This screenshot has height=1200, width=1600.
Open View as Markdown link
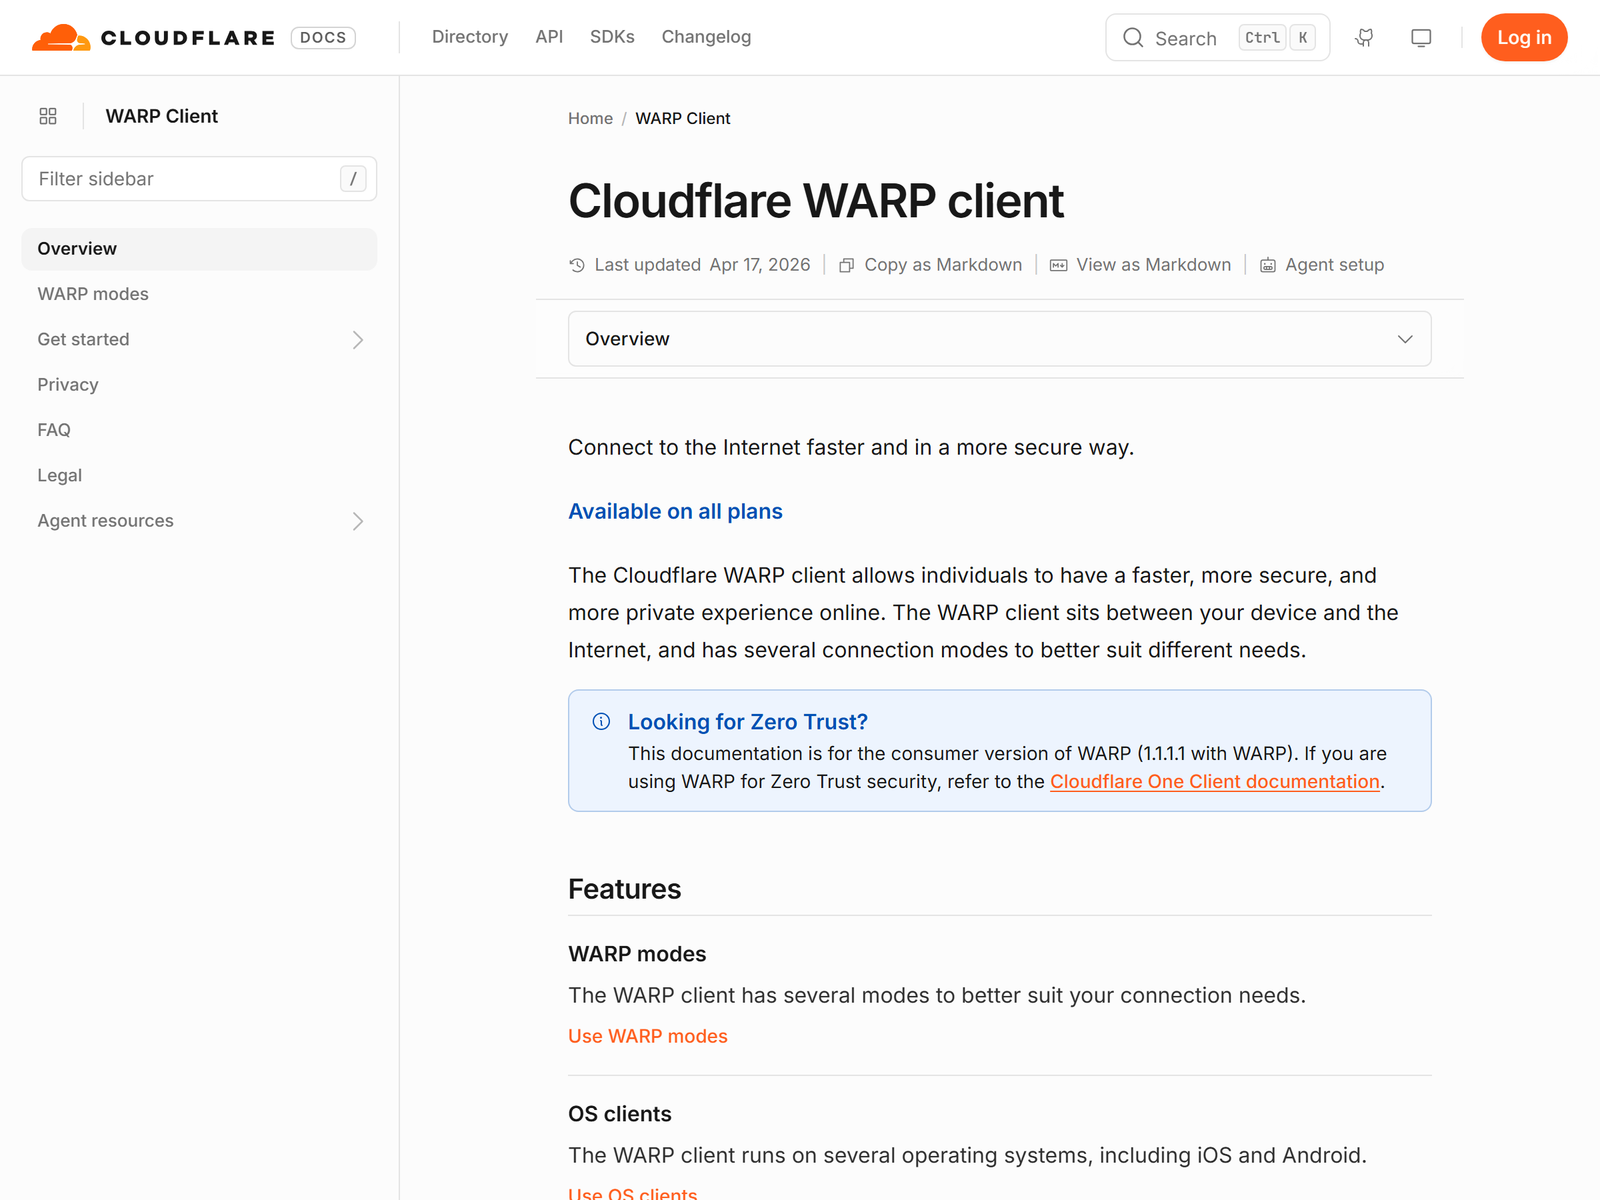1153,265
